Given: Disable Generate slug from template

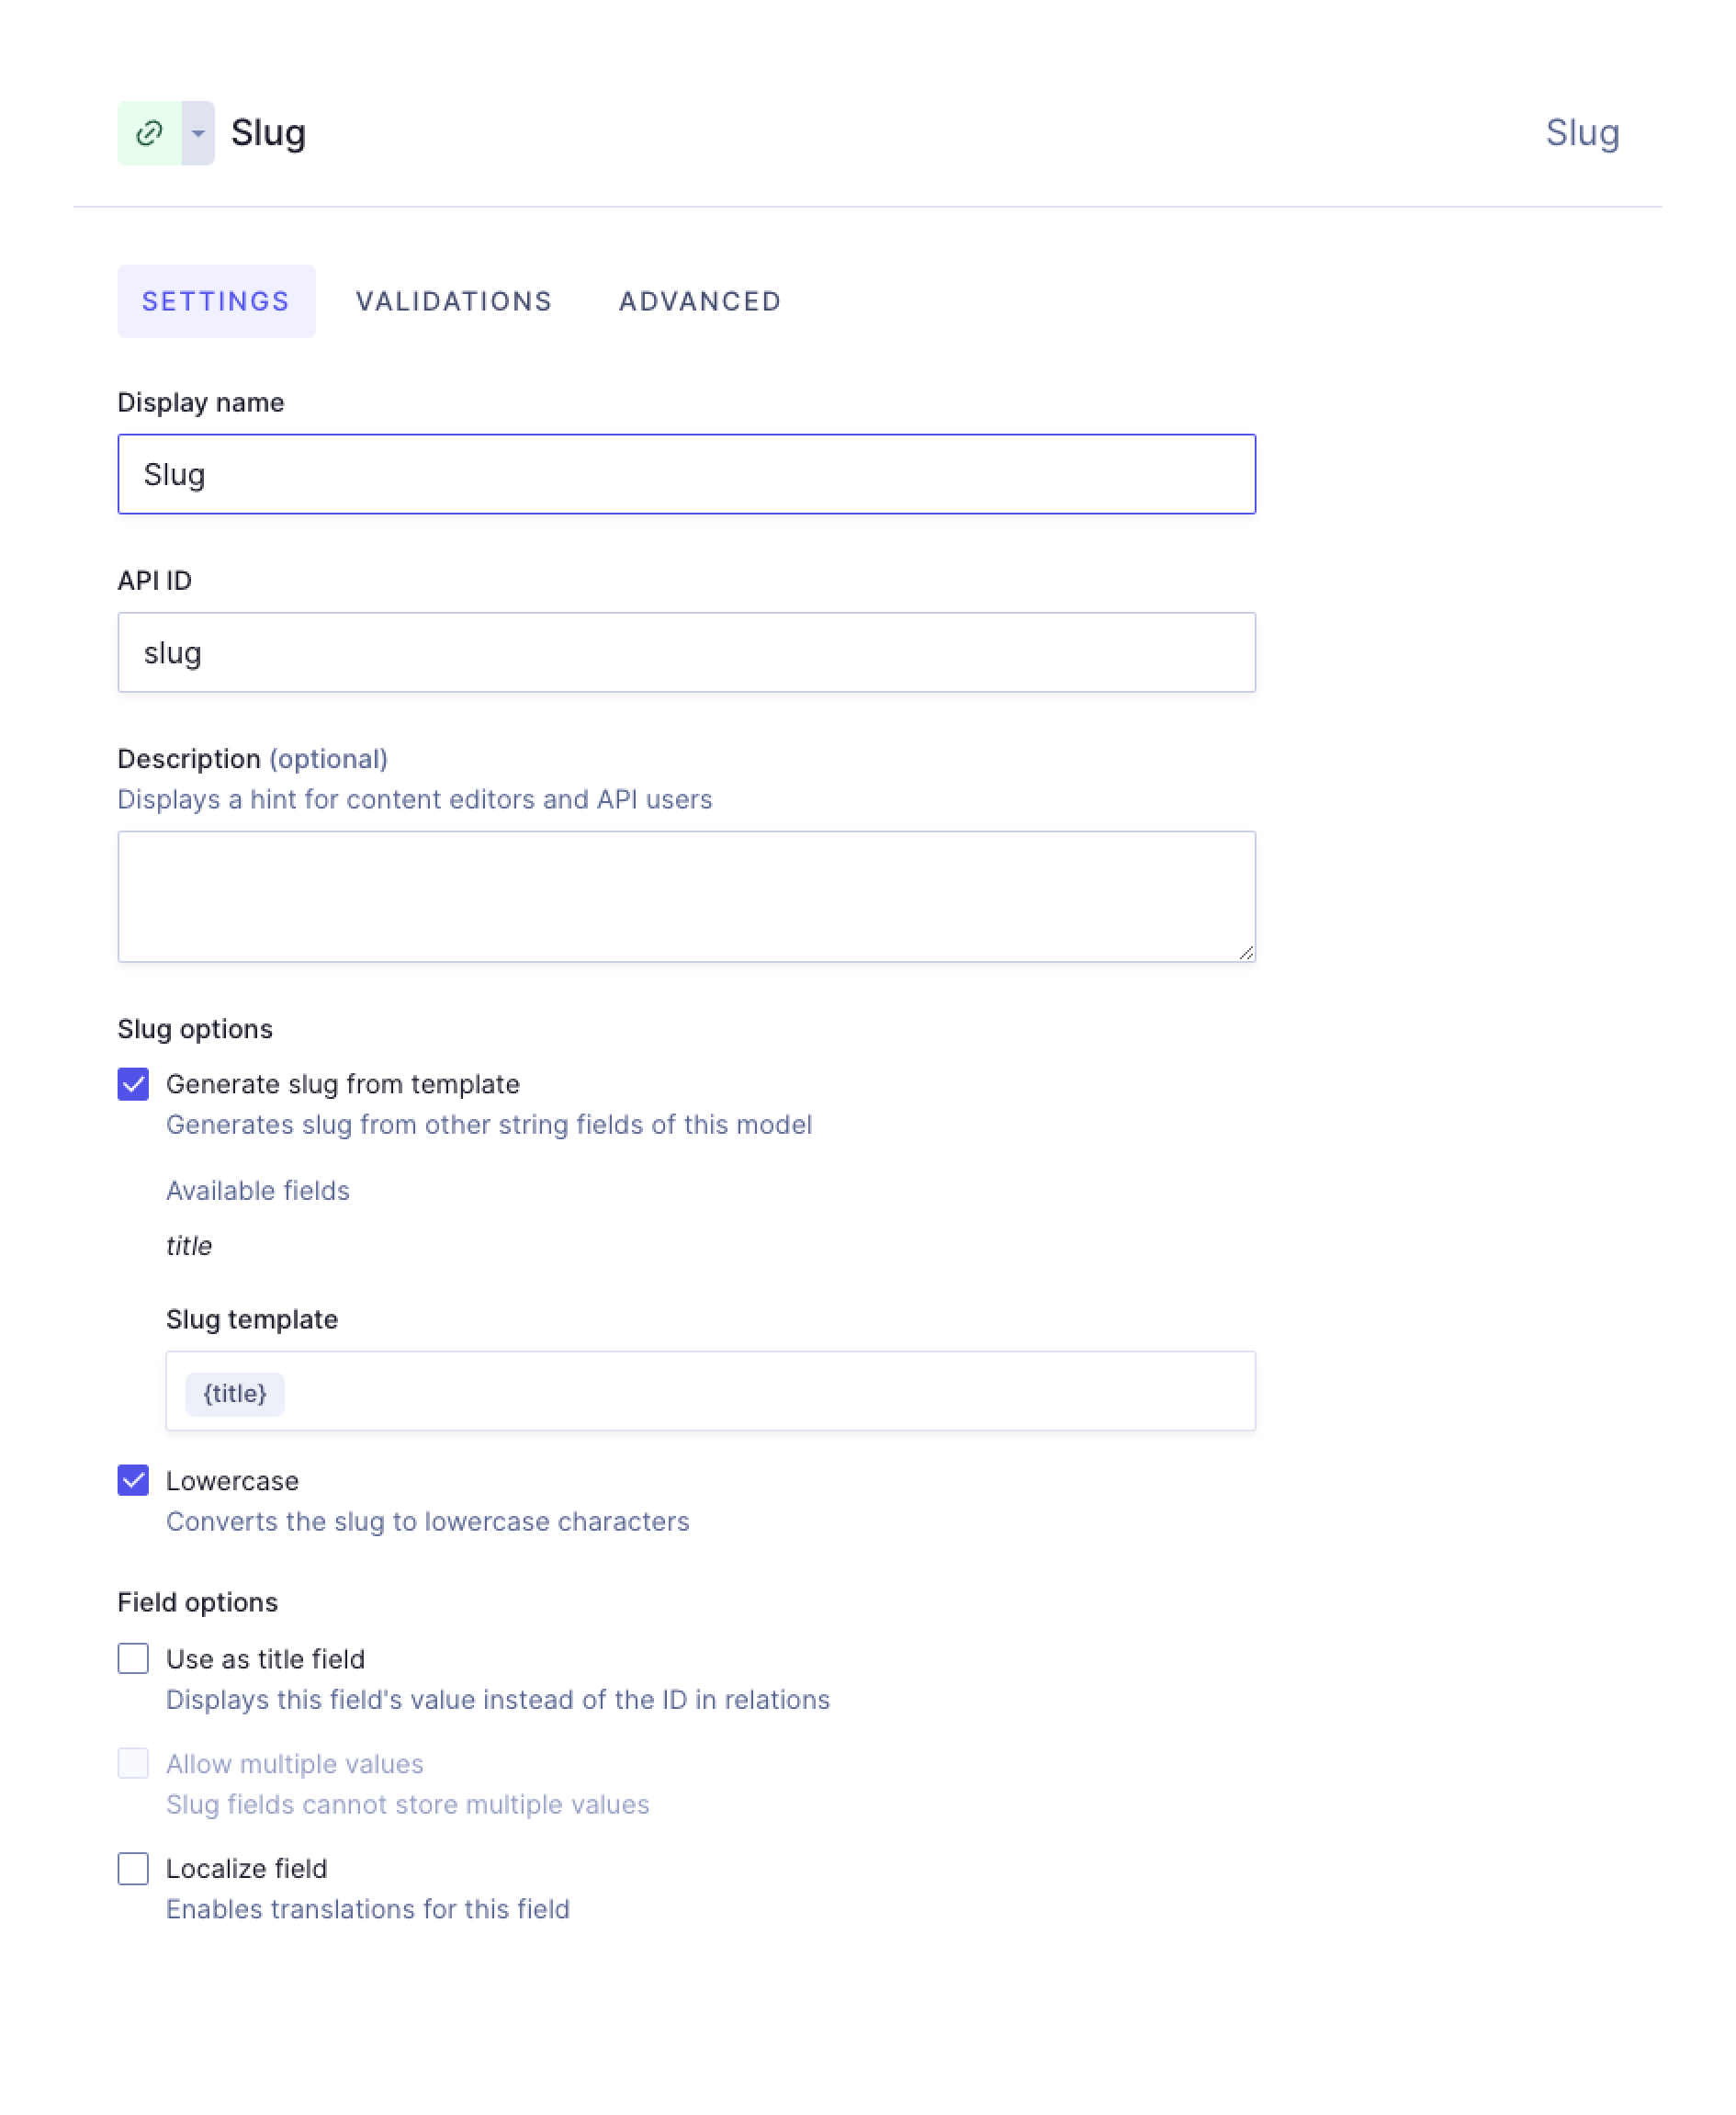Looking at the screenshot, I should click(x=133, y=1083).
